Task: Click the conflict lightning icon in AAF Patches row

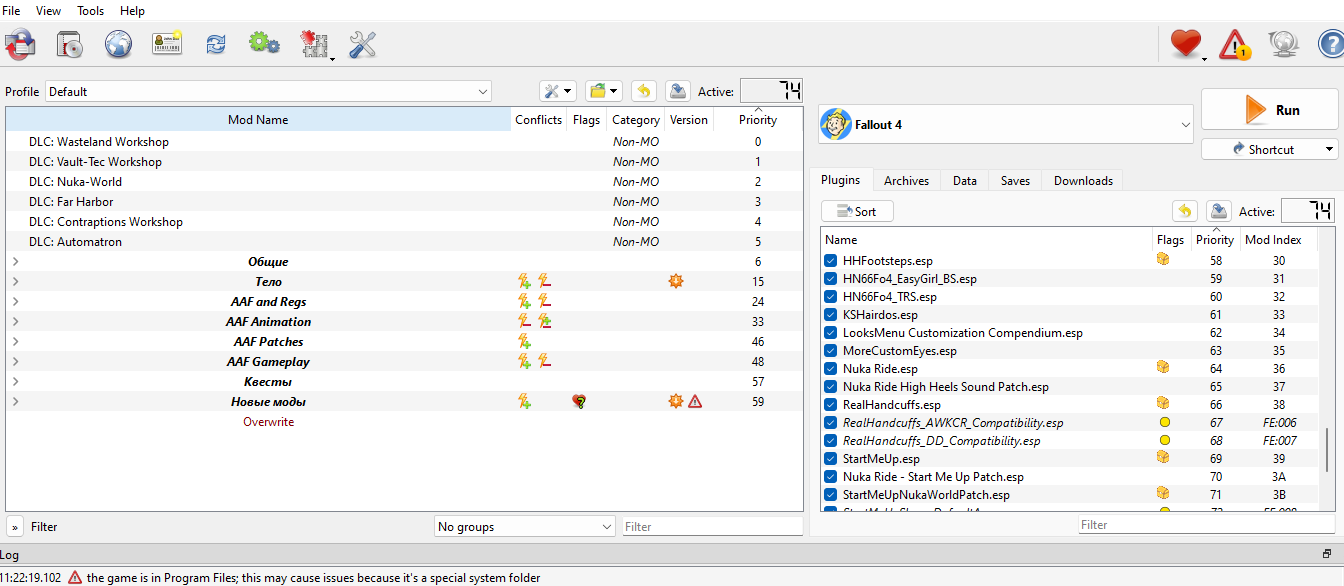Action: click(524, 341)
